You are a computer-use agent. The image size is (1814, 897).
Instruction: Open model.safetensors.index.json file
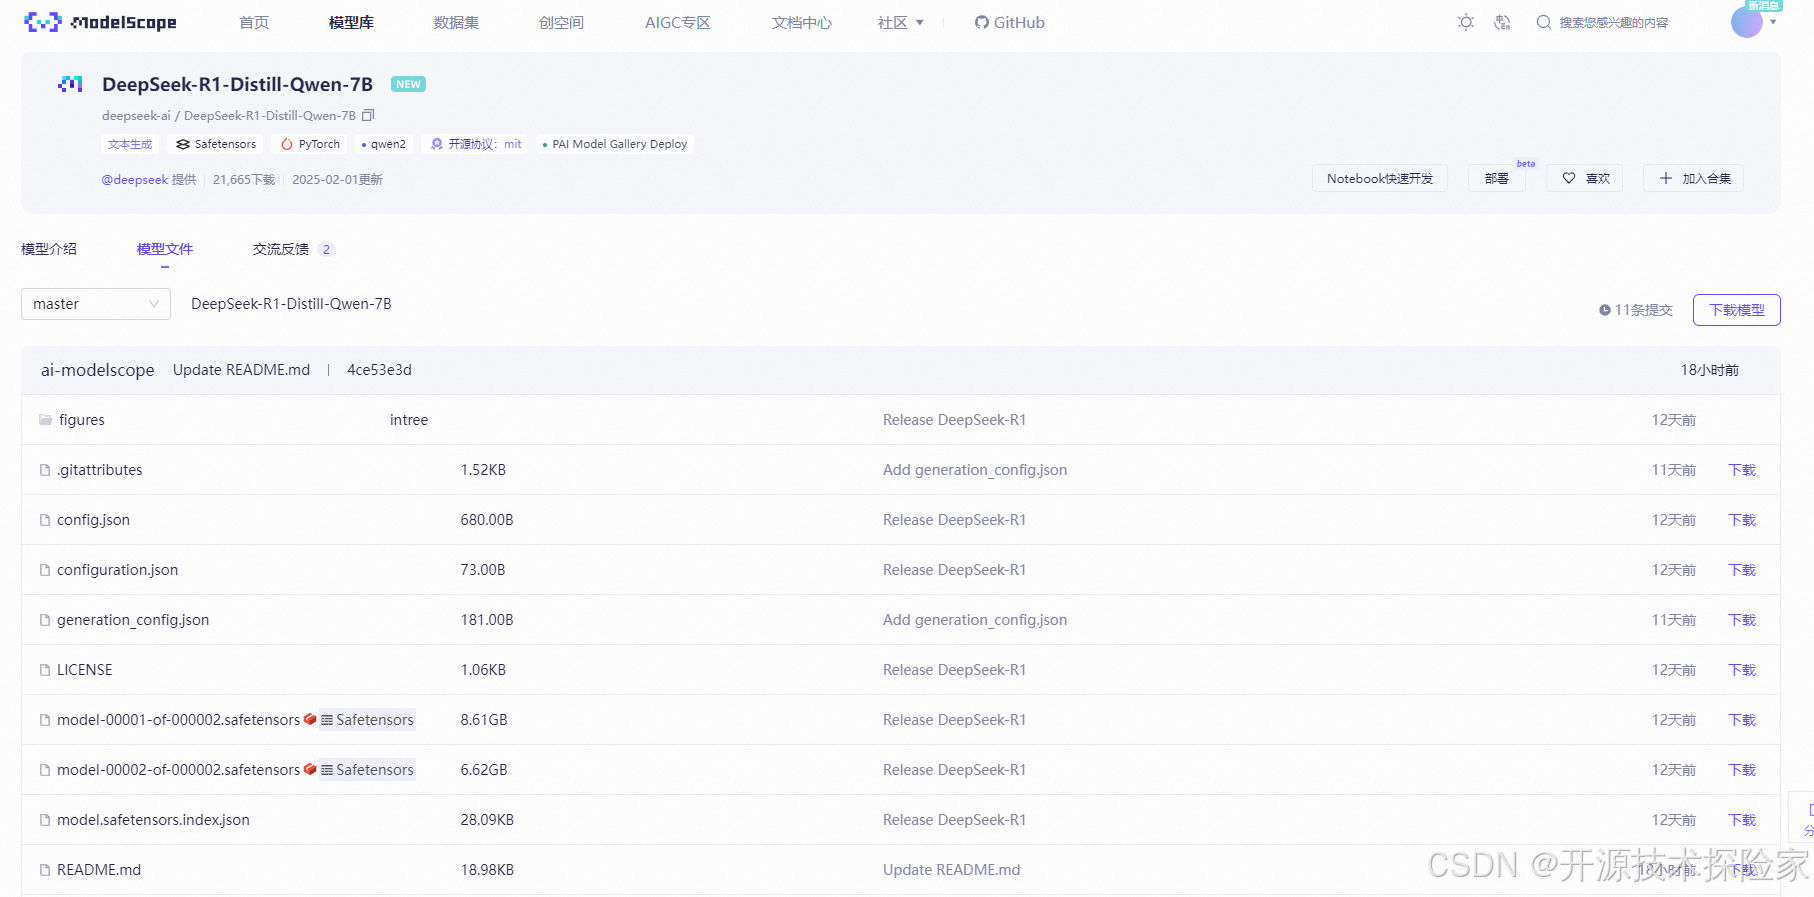click(153, 820)
